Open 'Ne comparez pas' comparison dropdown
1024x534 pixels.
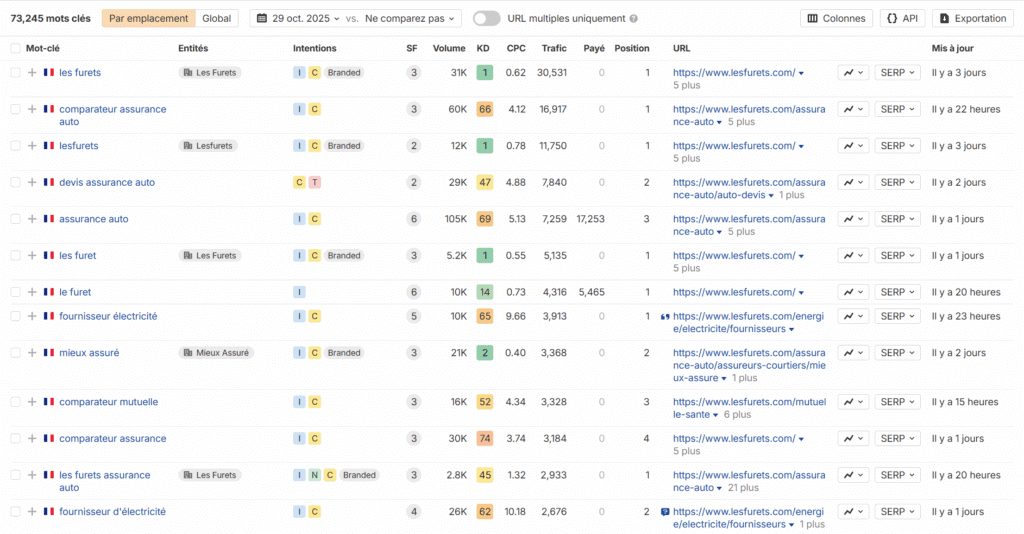coord(409,18)
